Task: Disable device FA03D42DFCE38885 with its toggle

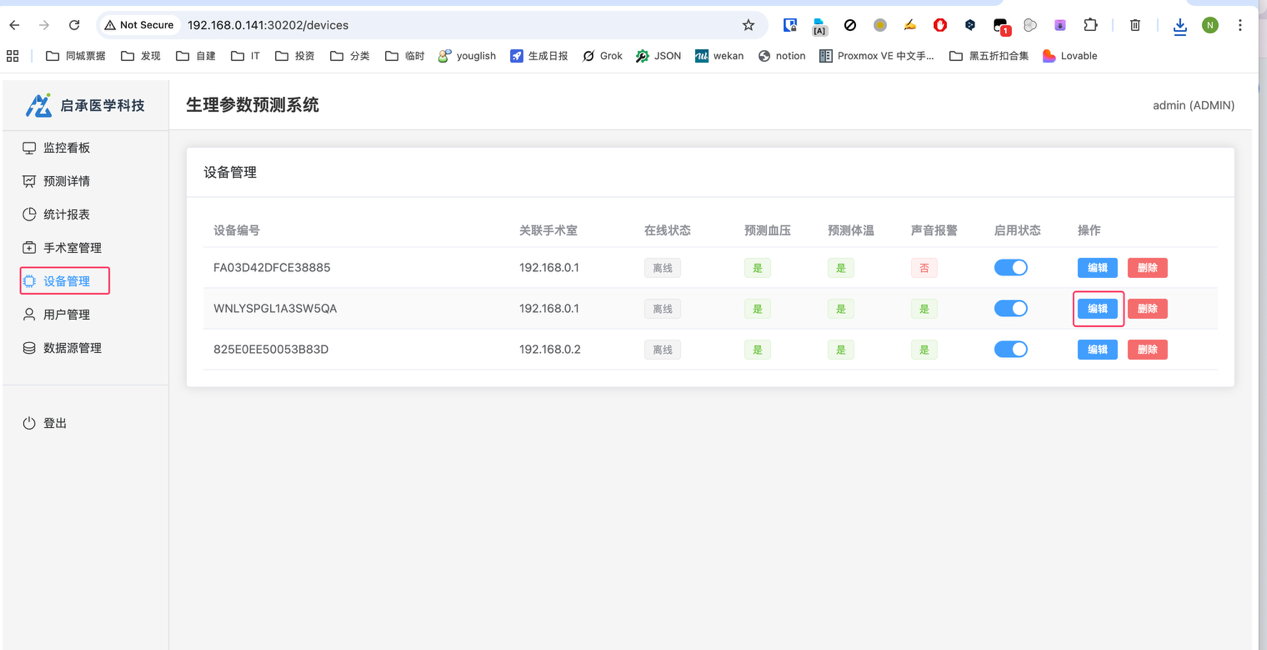Action: [1010, 268]
